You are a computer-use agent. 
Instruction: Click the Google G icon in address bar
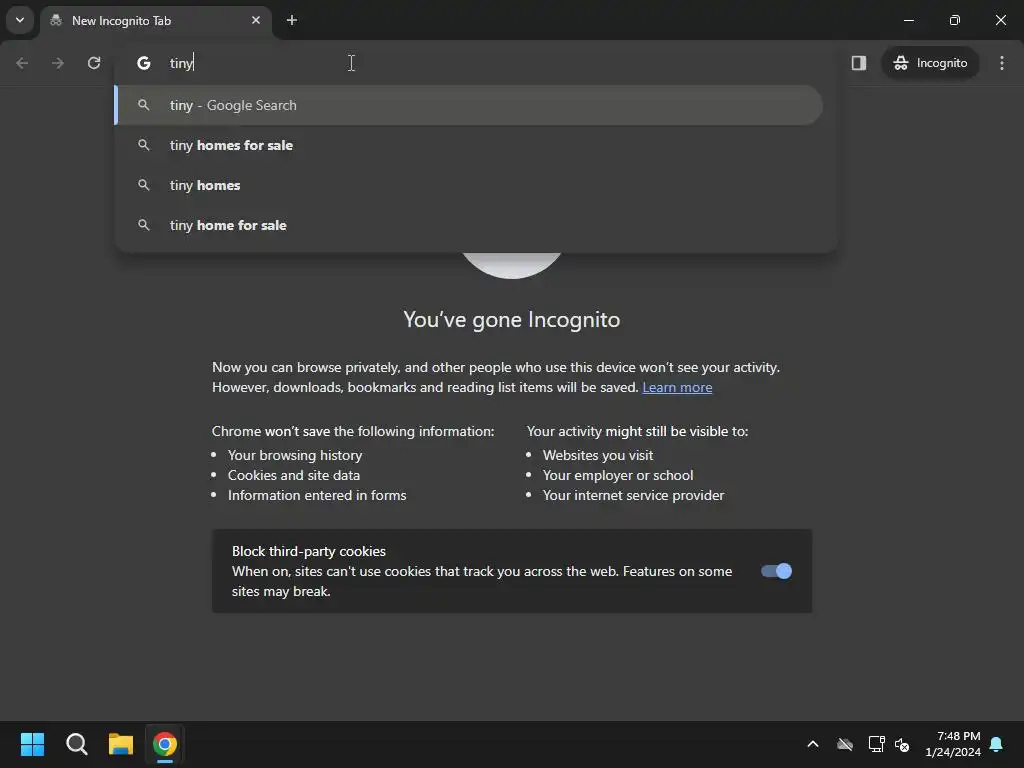pyautogui.click(x=144, y=63)
